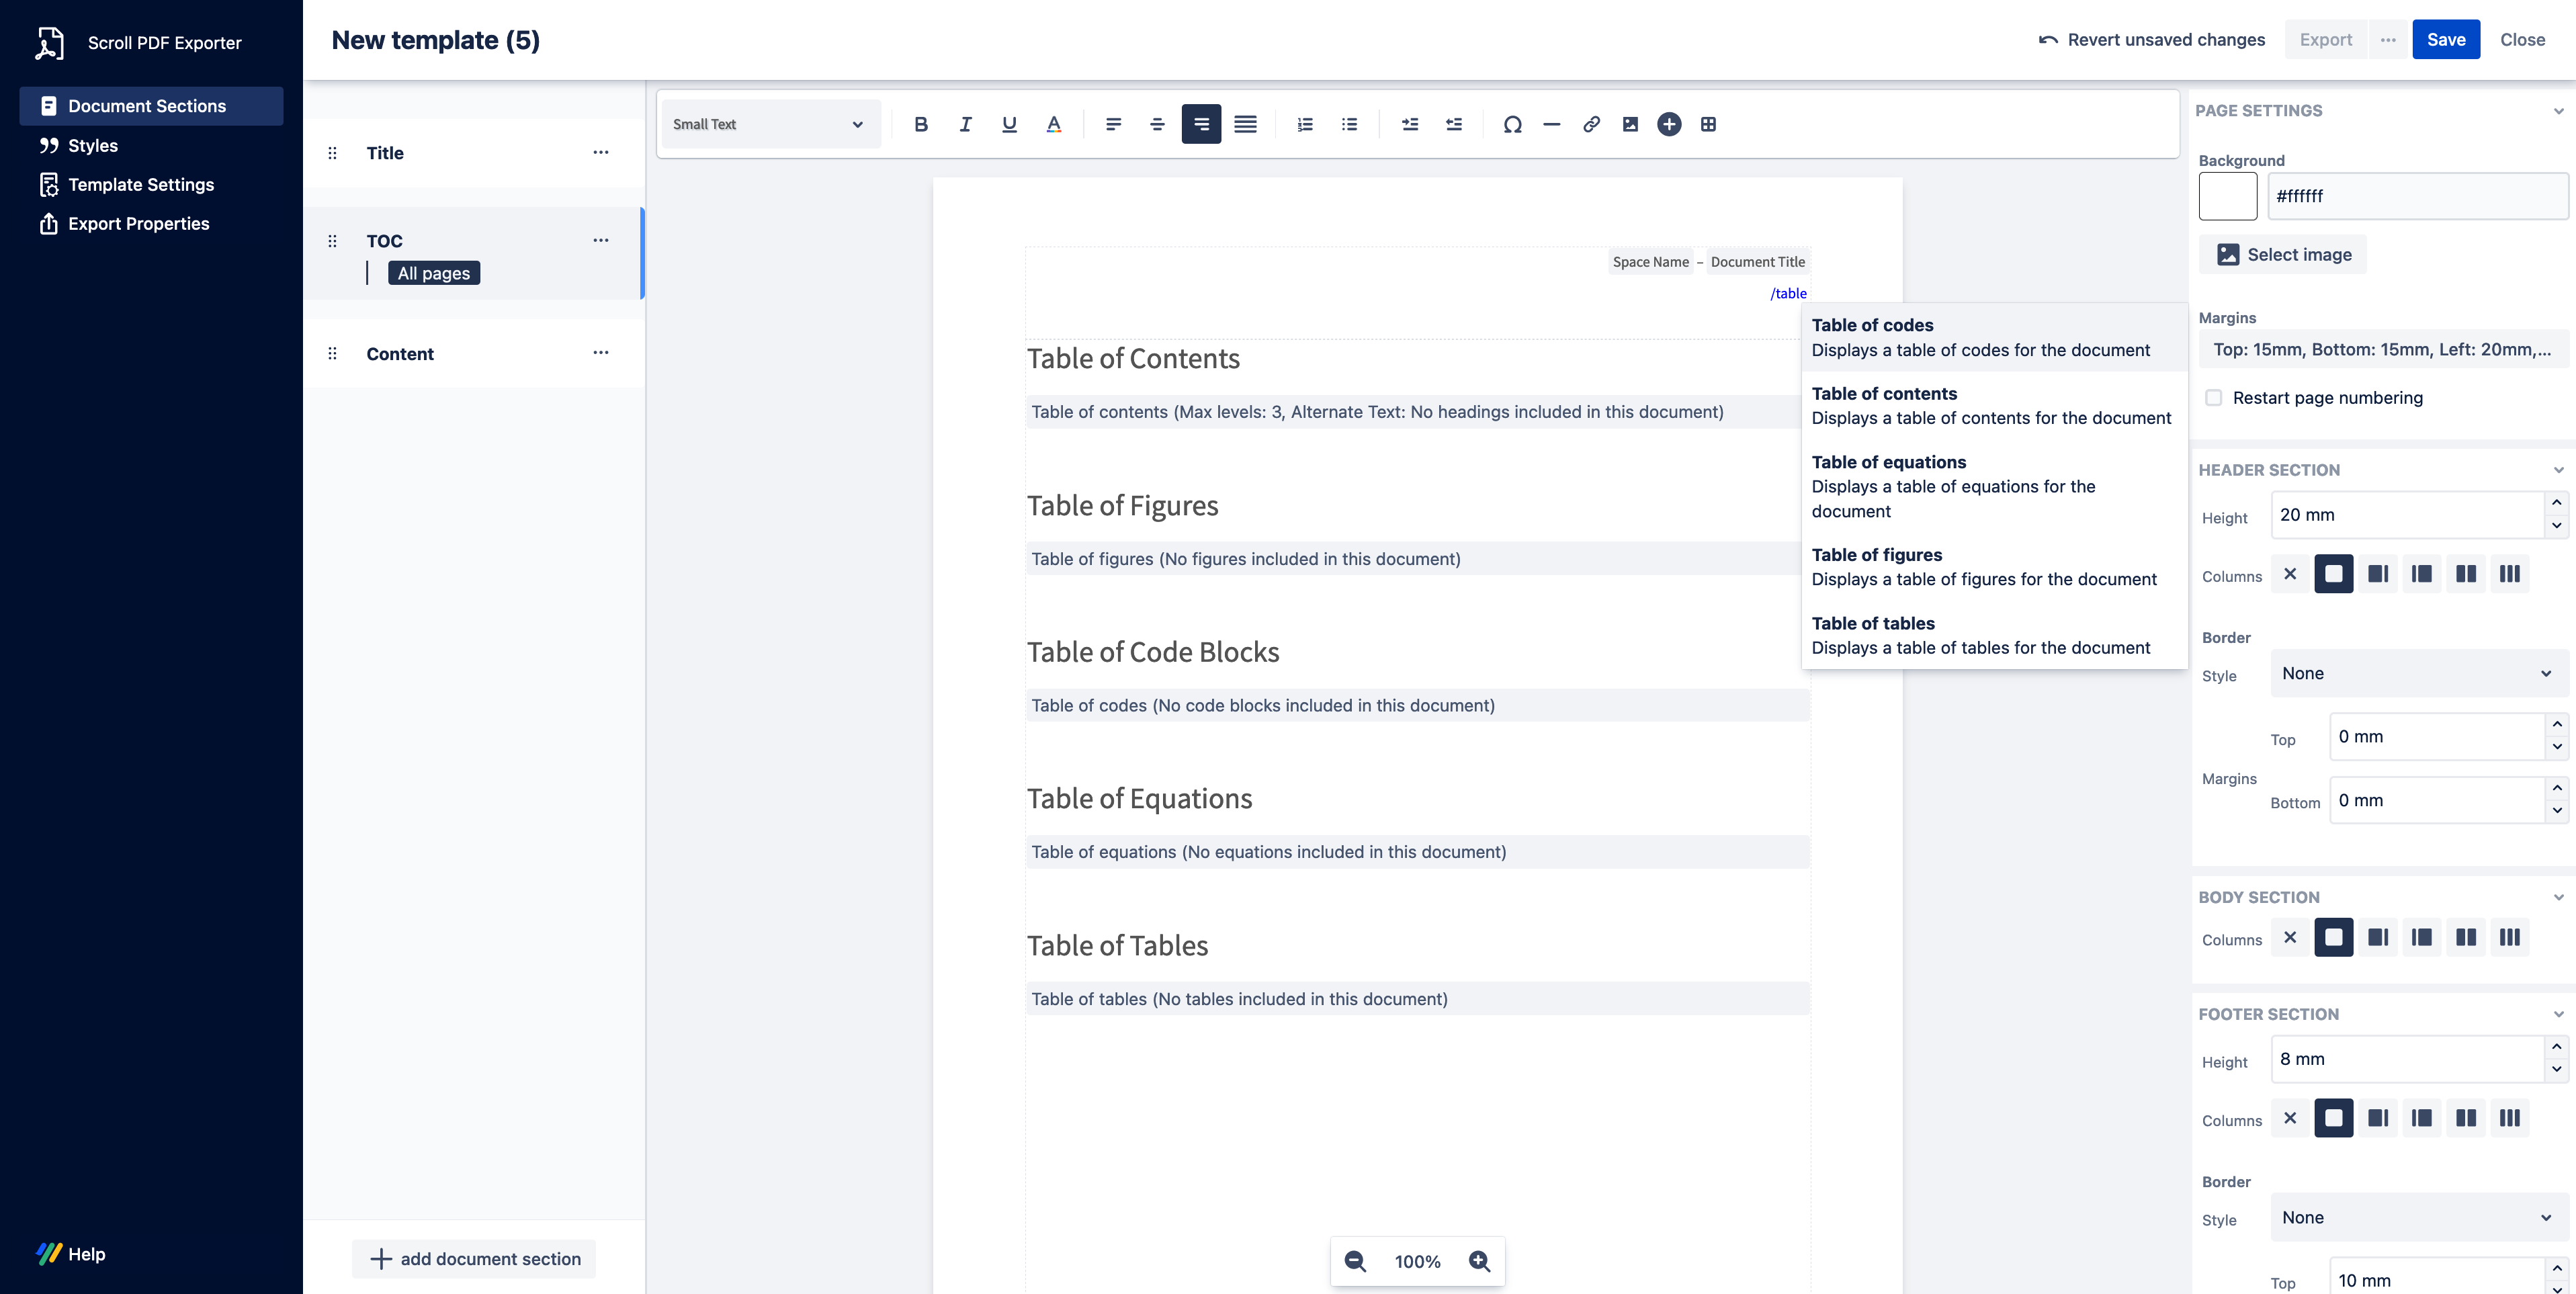The image size is (2576, 1294).
Task: Select three-column layout in Body Section
Action: point(2509,937)
